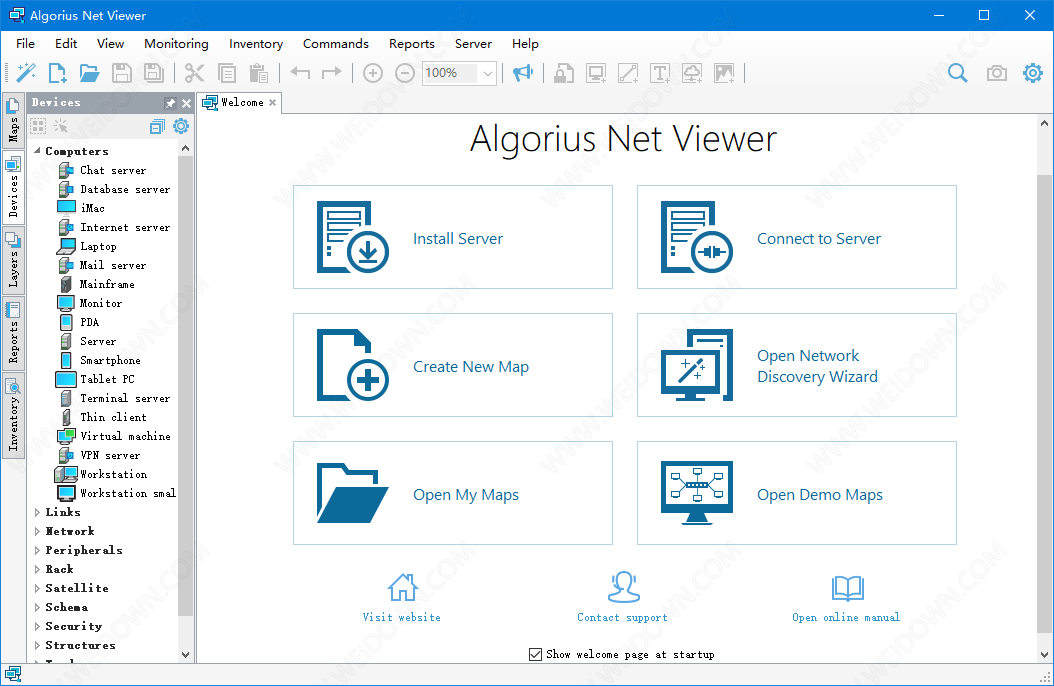This screenshot has height=686, width=1054.
Task: Redo with the right arrow icon
Action: pos(332,73)
